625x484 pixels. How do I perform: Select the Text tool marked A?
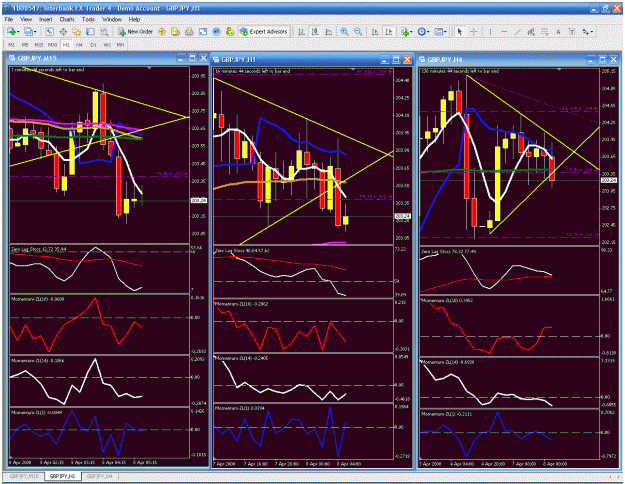tap(558, 31)
